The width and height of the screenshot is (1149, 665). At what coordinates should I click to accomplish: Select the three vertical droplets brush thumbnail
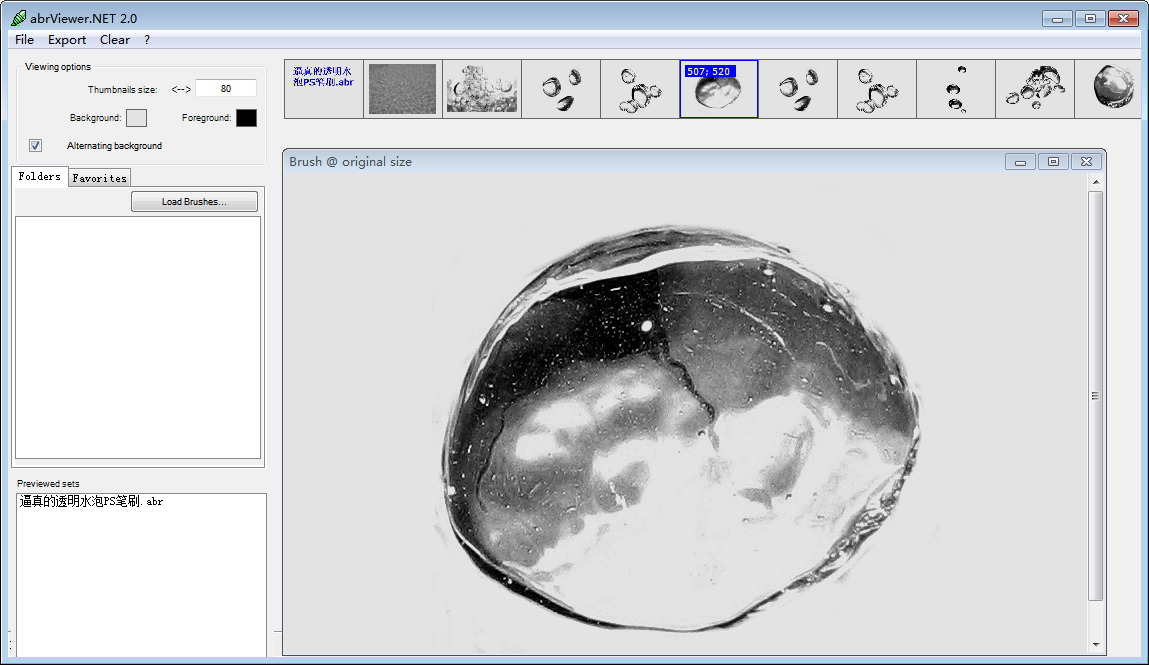point(956,89)
